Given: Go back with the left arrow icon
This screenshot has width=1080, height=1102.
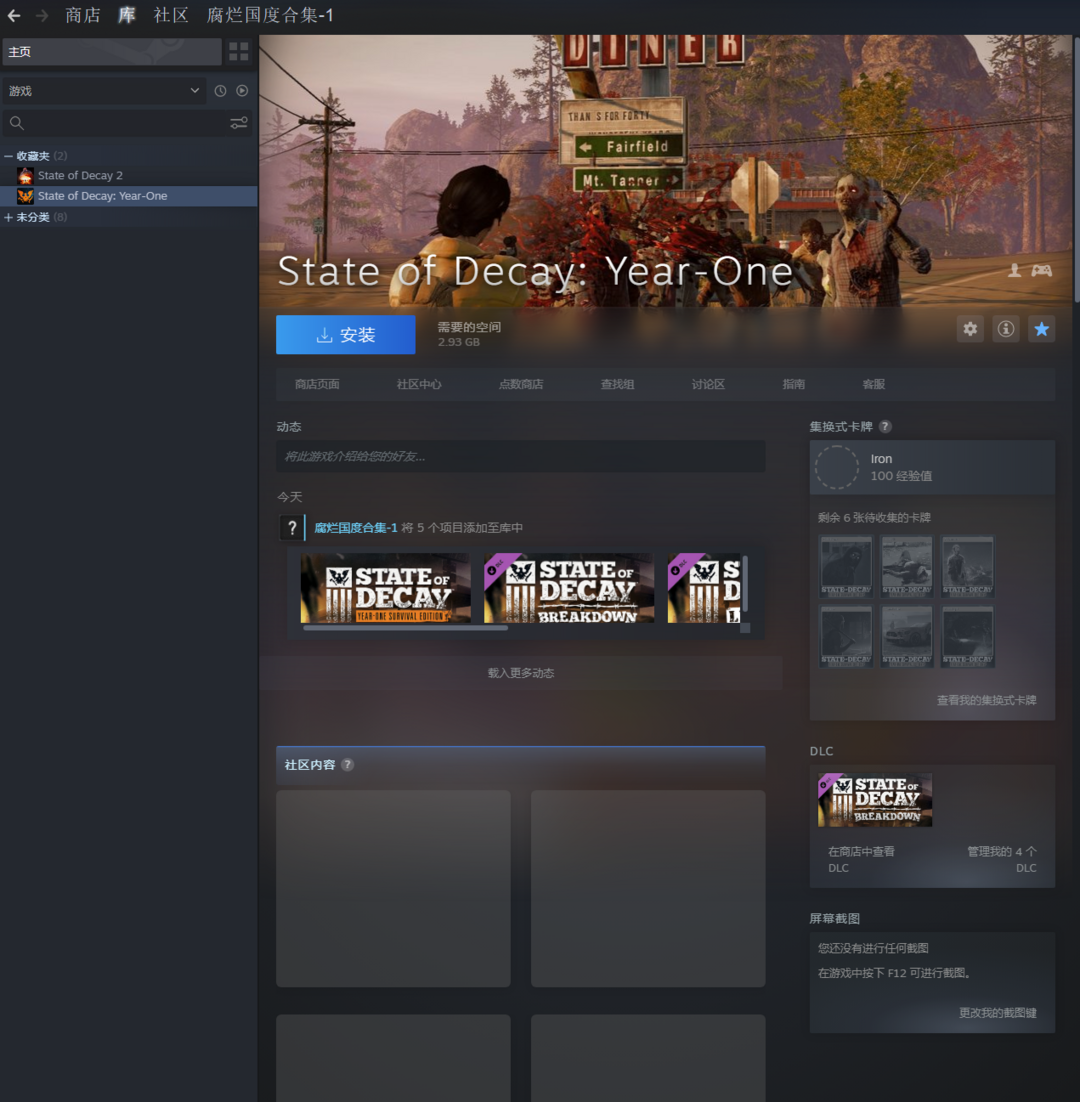Looking at the screenshot, I should point(13,15).
